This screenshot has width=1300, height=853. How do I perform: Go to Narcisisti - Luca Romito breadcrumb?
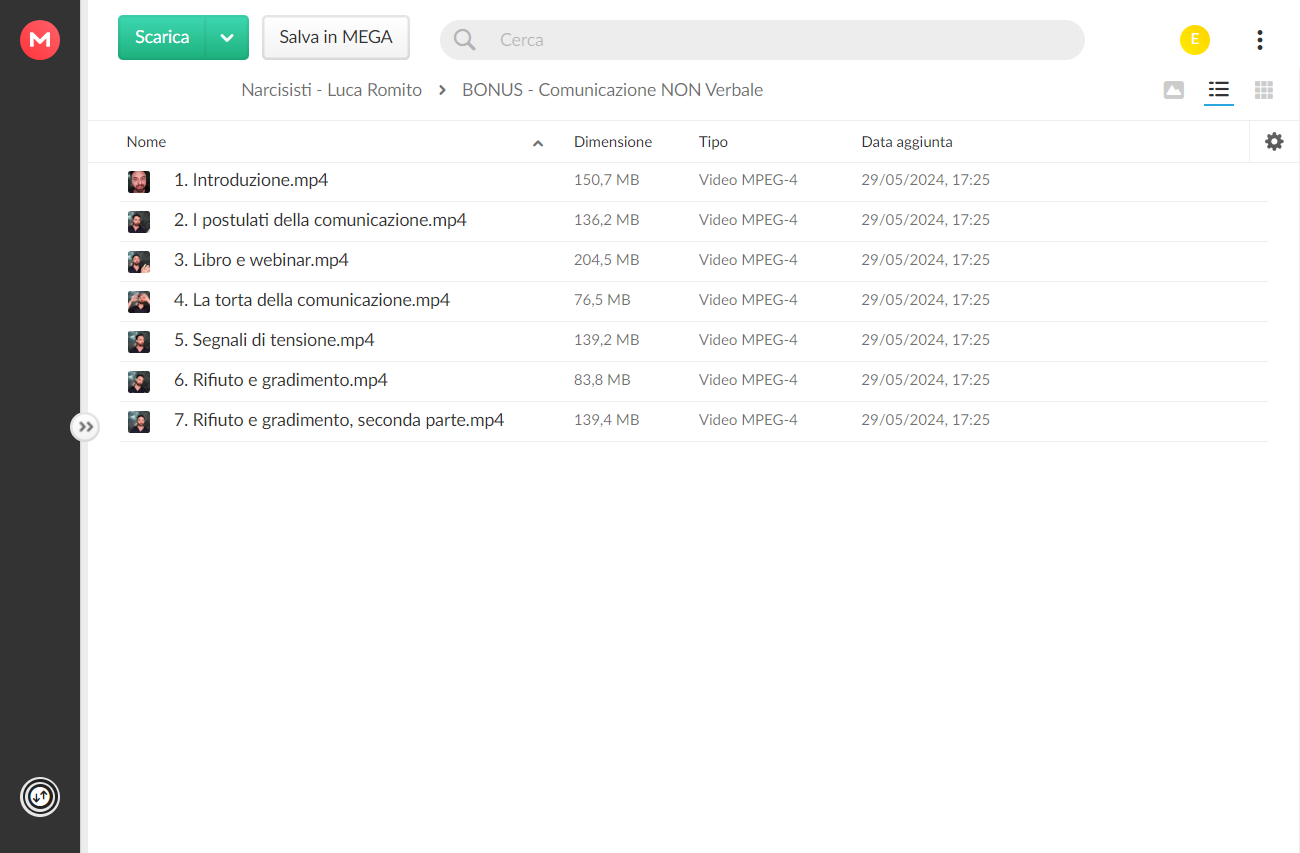tap(332, 90)
